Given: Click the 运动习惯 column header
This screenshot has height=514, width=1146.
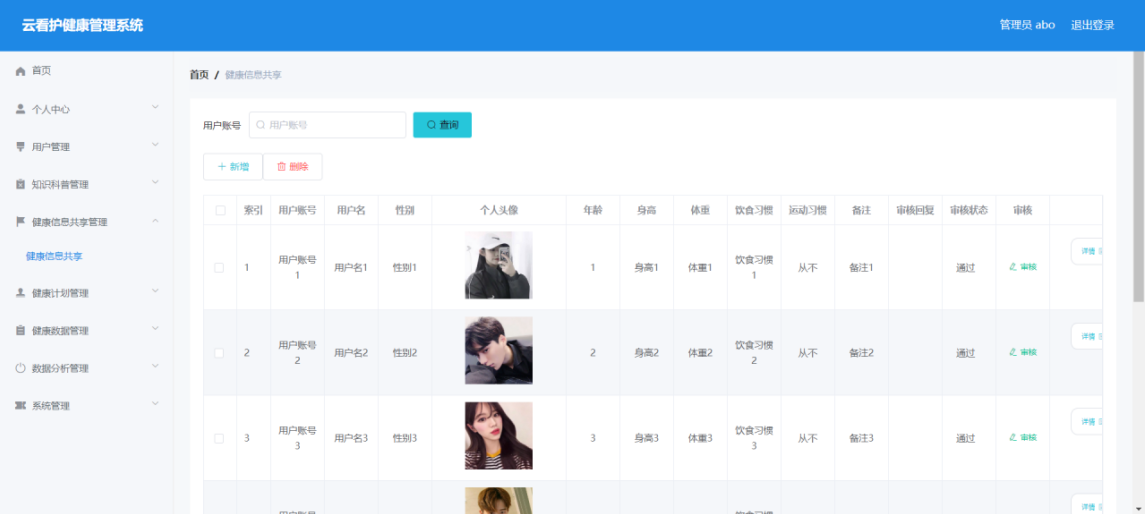Looking at the screenshot, I should coord(808,211).
